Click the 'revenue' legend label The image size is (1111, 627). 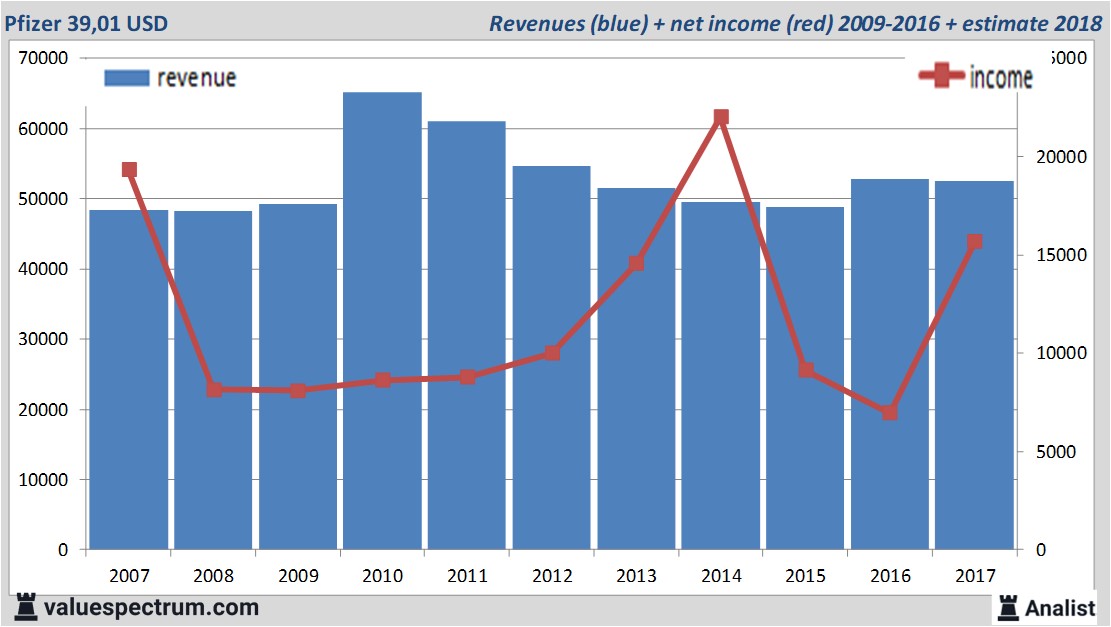(x=196, y=78)
